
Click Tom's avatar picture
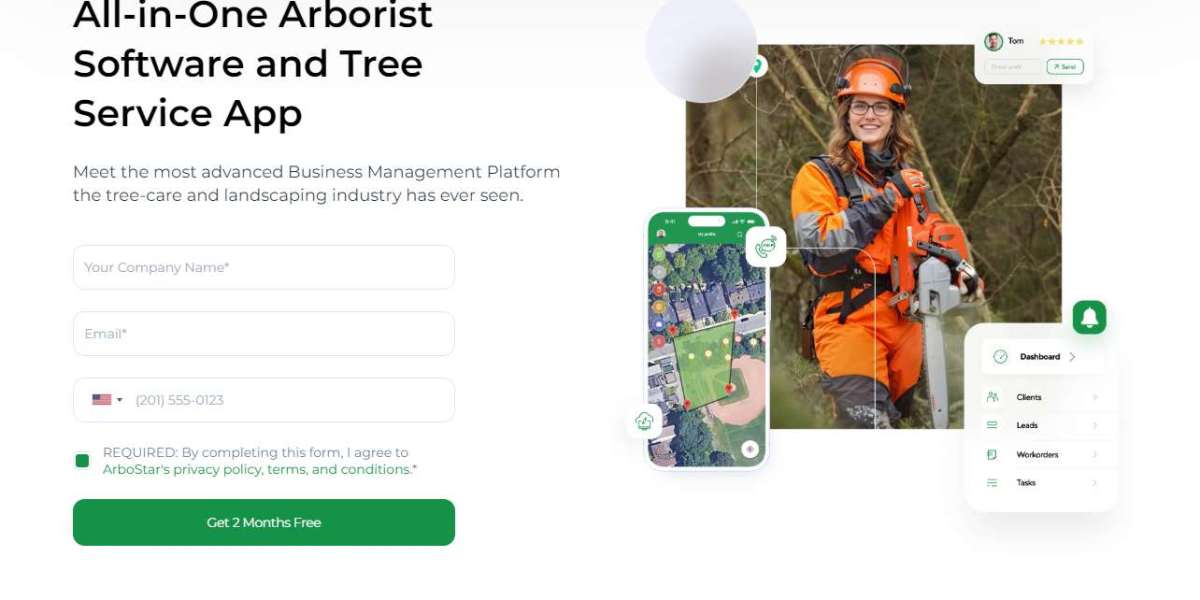tap(993, 41)
